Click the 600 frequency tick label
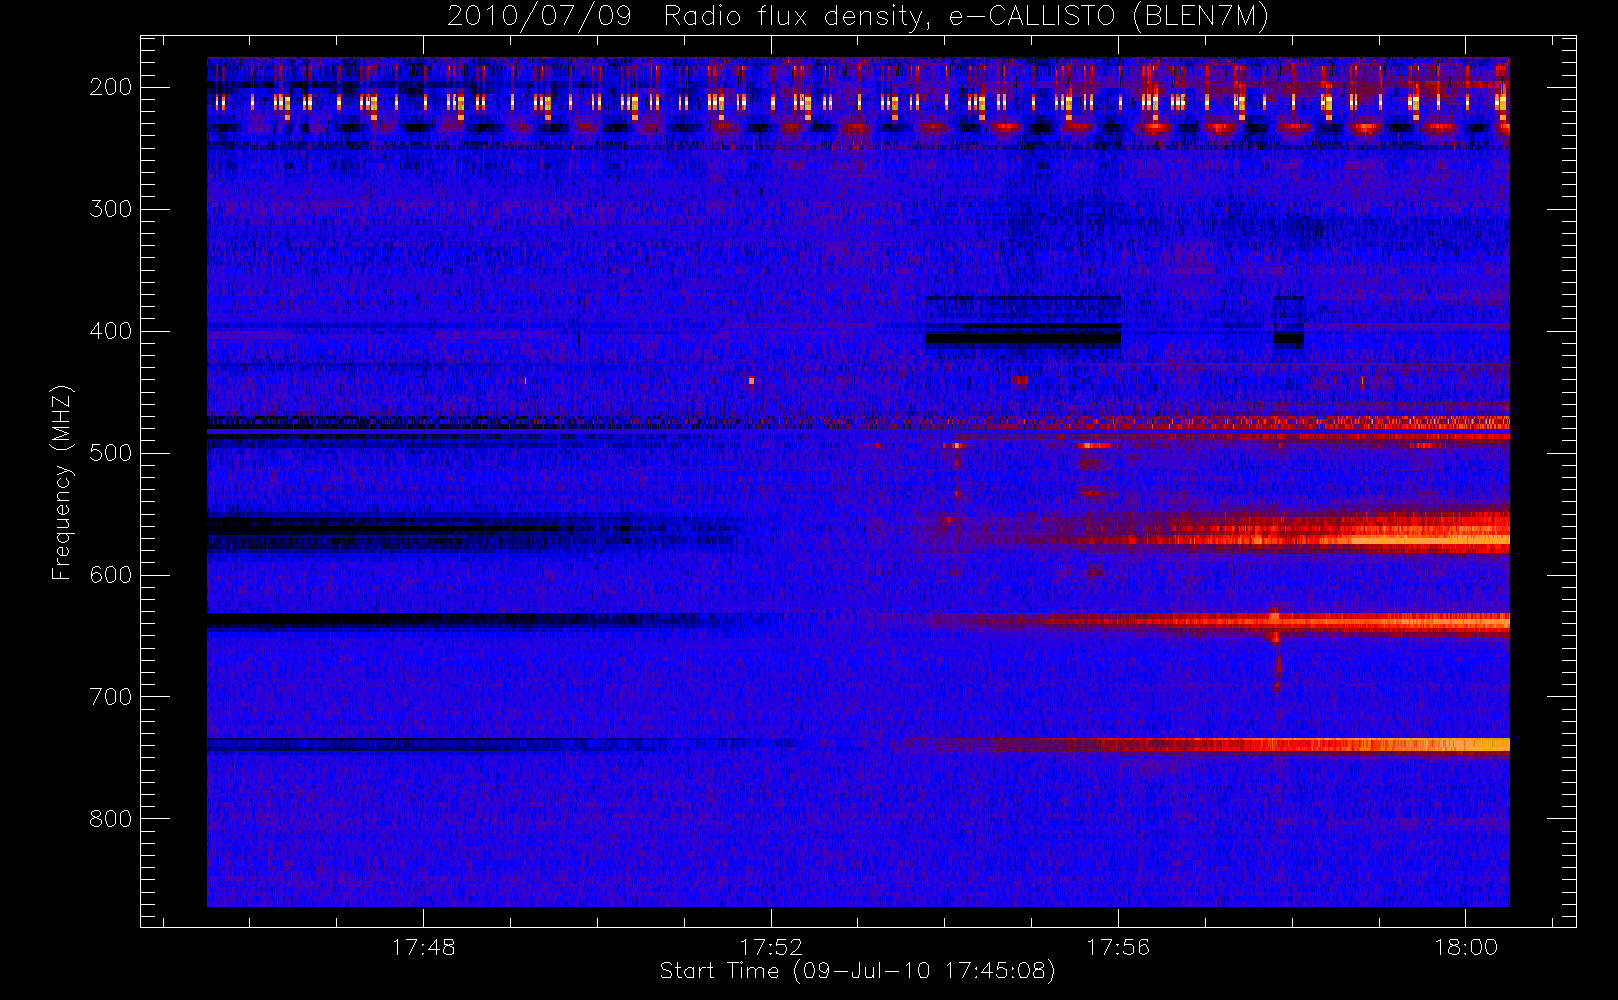 (110, 575)
